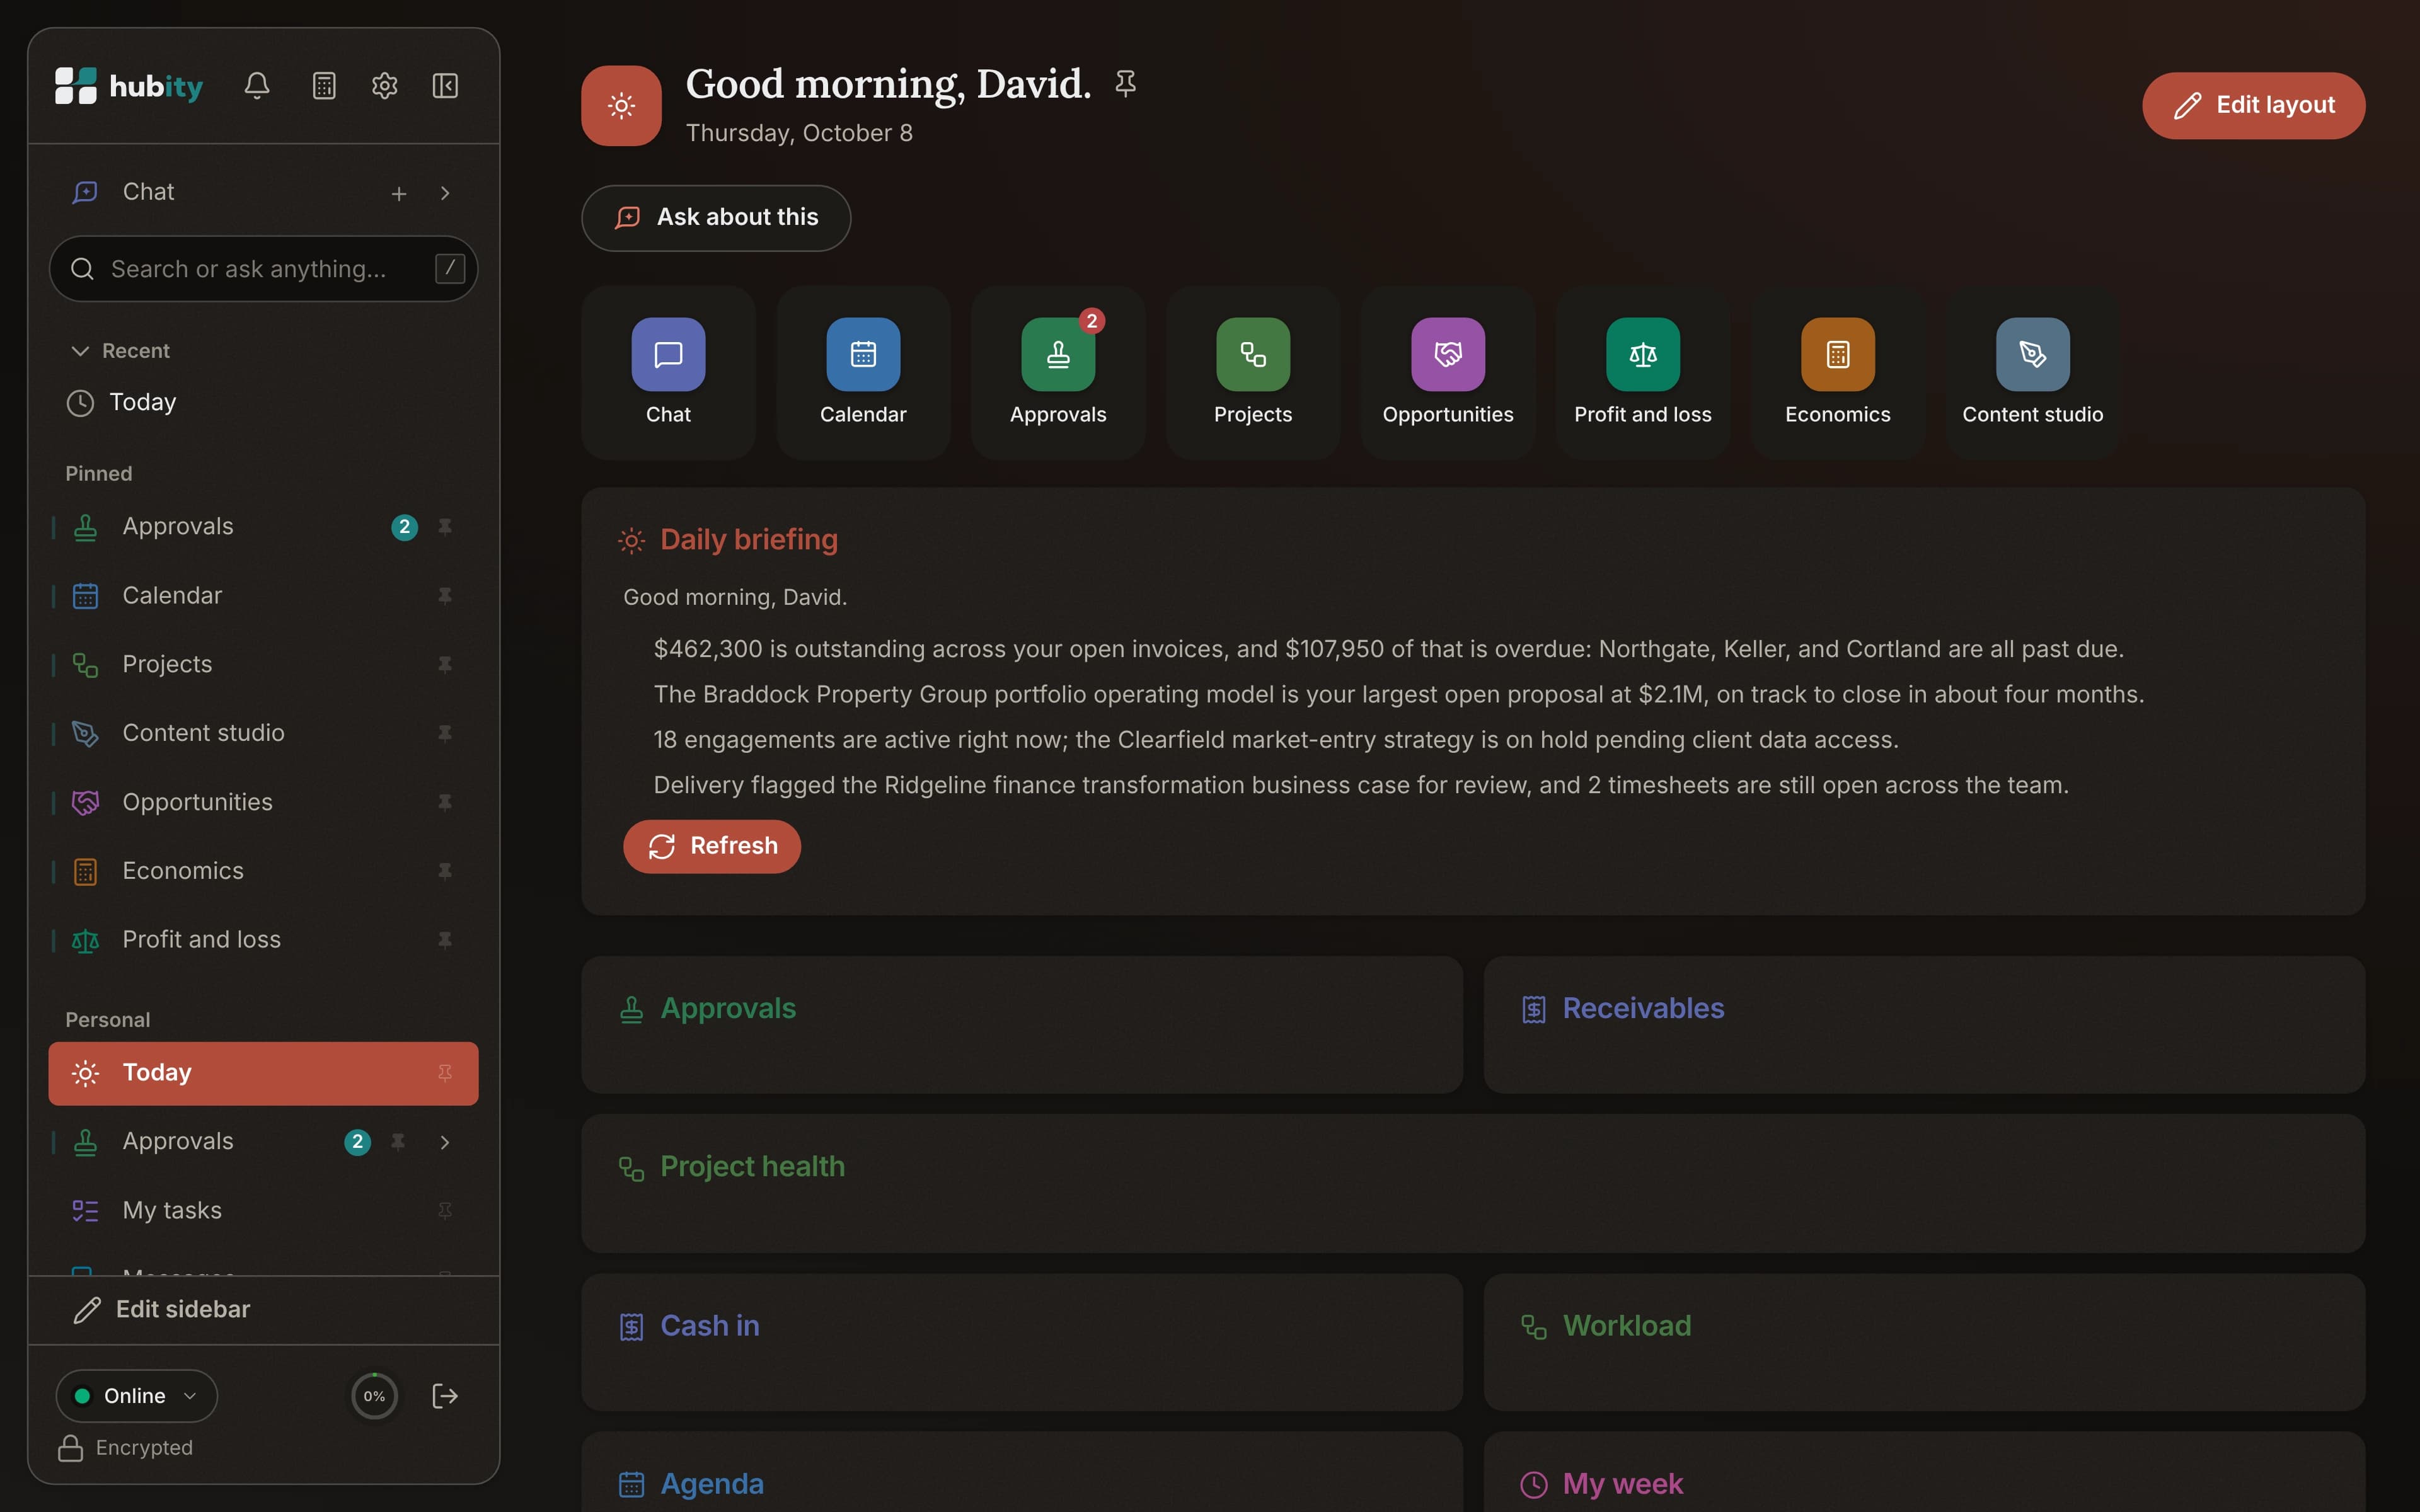Click the sun icon beside greeting
This screenshot has height=1512, width=2420.
click(621, 106)
